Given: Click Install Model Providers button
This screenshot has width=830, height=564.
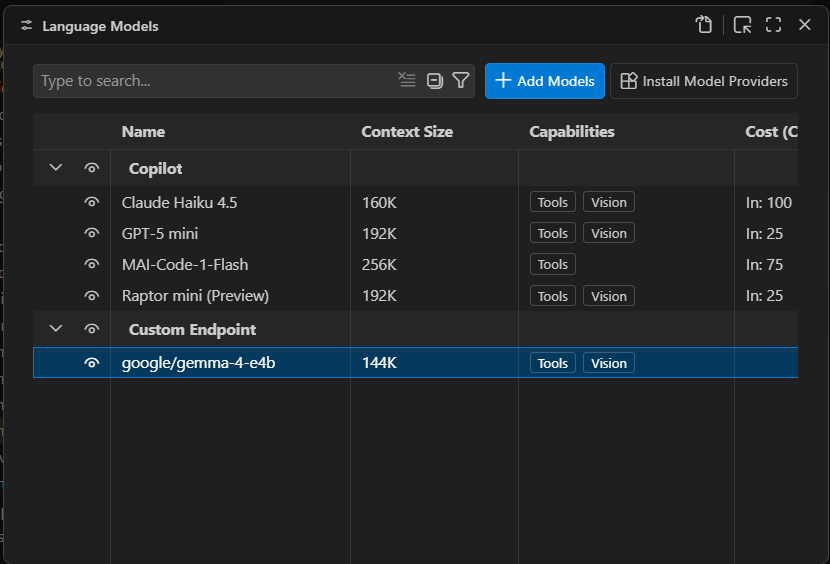Looking at the screenshot, I should pos(703,81).
